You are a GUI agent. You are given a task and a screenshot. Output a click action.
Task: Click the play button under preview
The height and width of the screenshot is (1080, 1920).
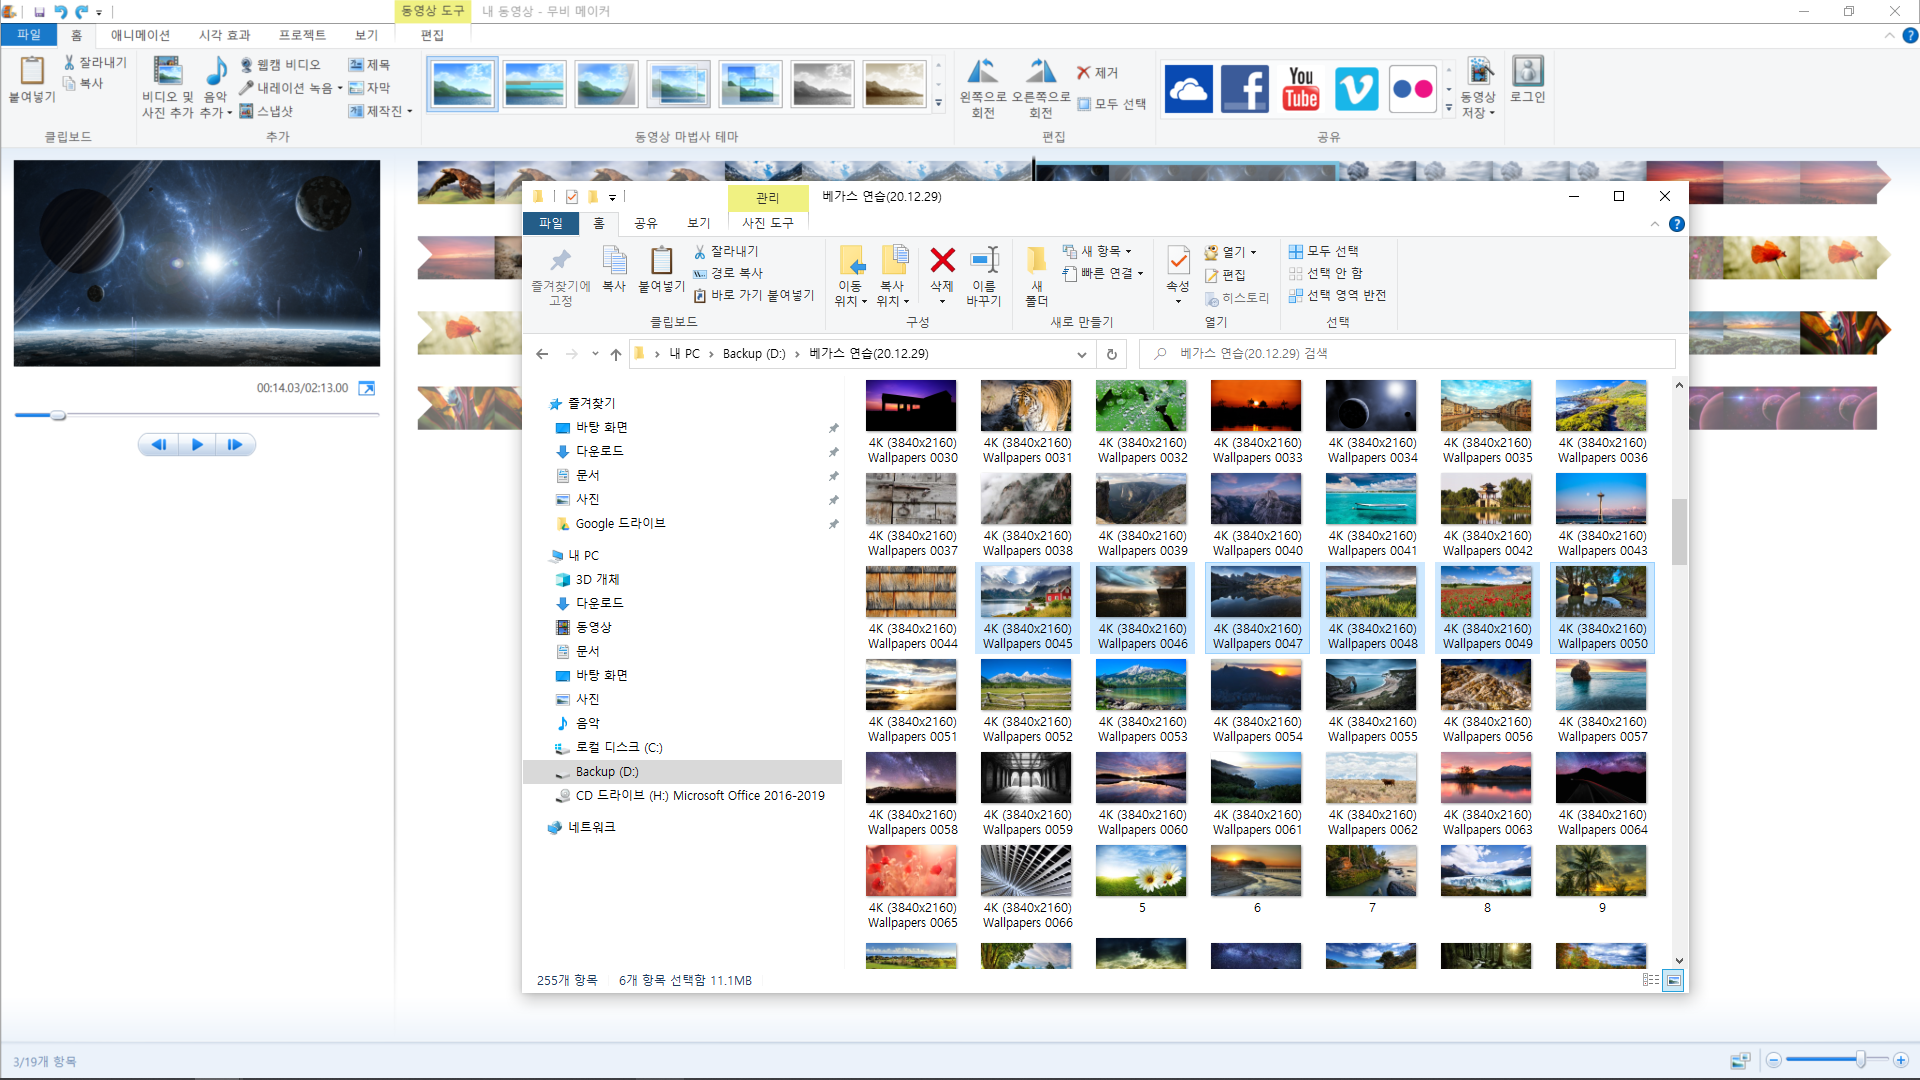click(197, 445)
